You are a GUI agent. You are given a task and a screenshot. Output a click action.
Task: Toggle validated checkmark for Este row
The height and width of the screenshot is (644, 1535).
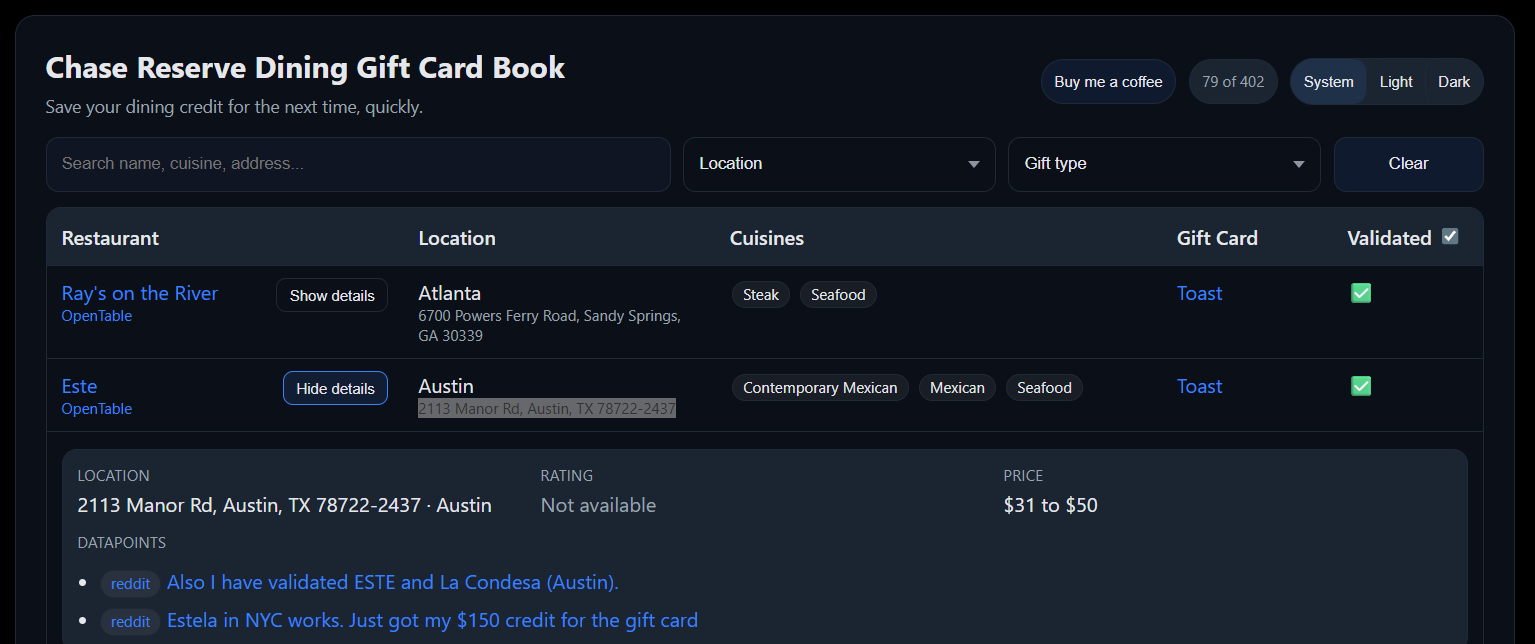pyautogui.click(x=1360, y=386)
